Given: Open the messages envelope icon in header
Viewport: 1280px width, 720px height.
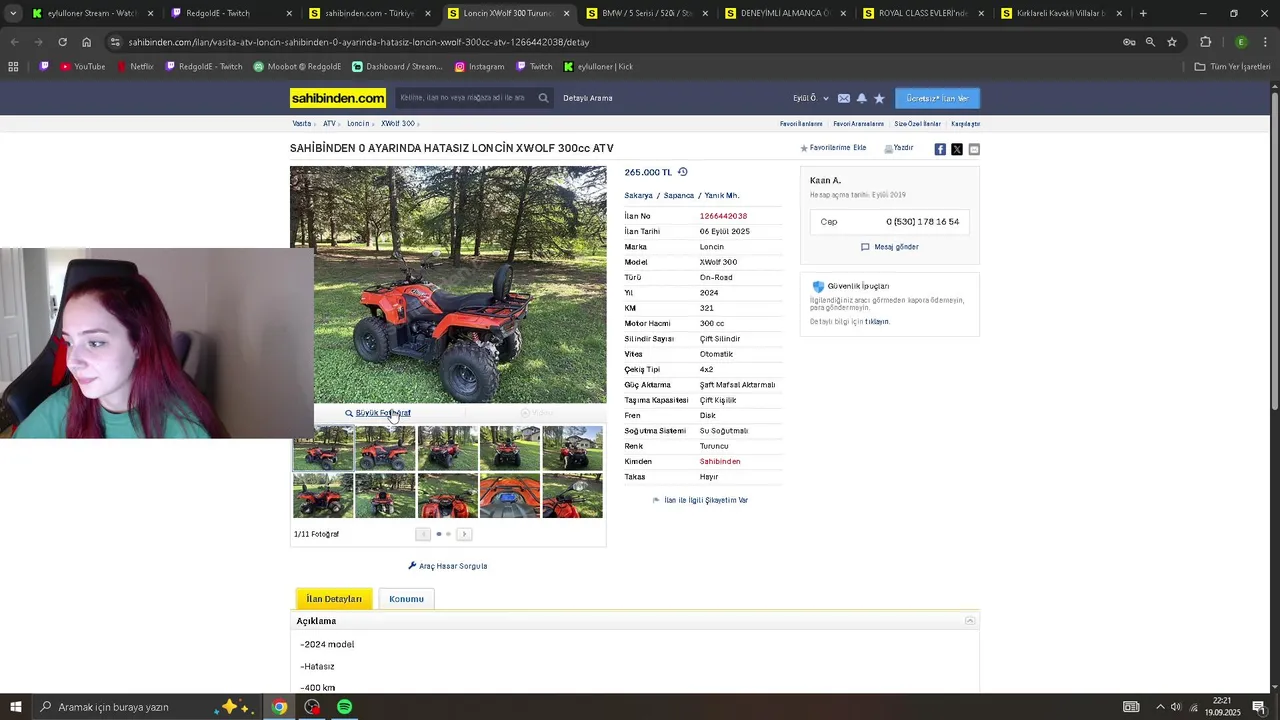Looking at the screenshot, I should coord(844,98).
